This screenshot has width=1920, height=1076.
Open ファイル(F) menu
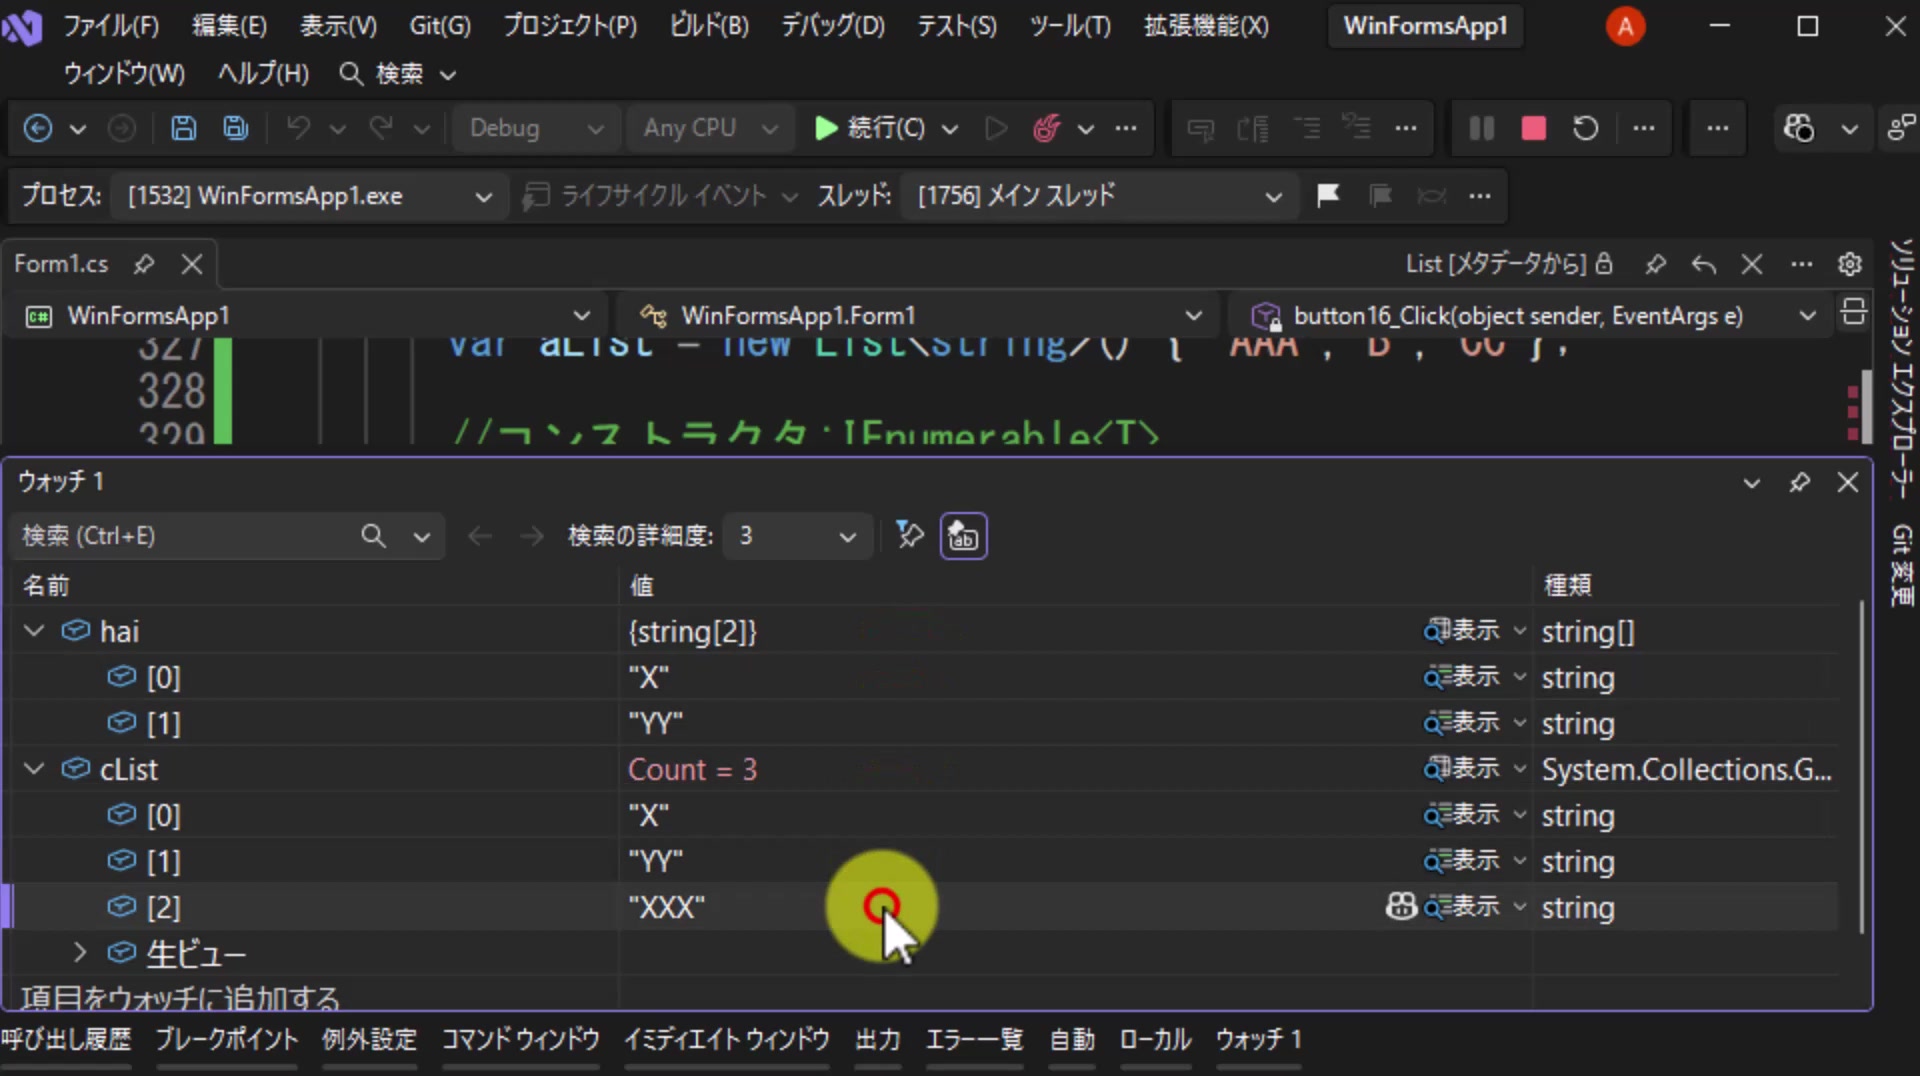coord(111,26)
